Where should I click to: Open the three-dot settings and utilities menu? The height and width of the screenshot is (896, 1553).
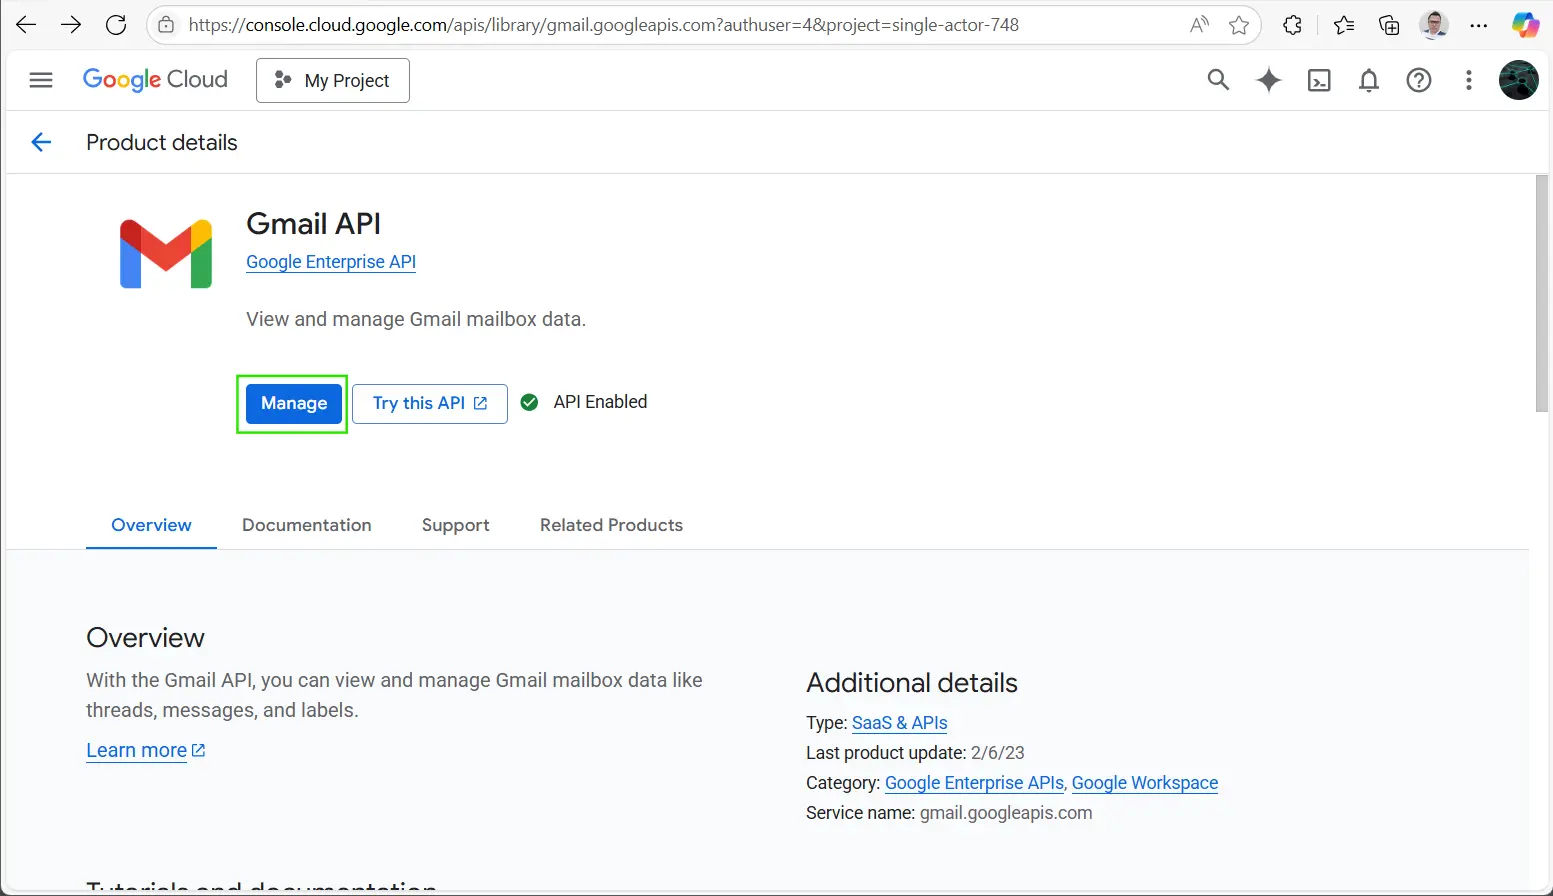[x=1468, y=81]
